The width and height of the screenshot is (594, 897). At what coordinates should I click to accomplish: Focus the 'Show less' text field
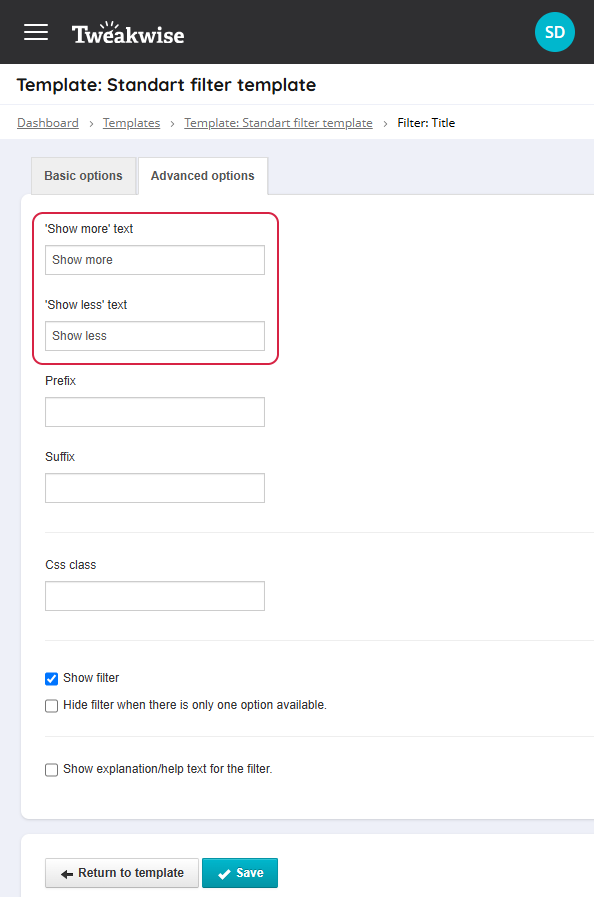(x=155, y=336)
